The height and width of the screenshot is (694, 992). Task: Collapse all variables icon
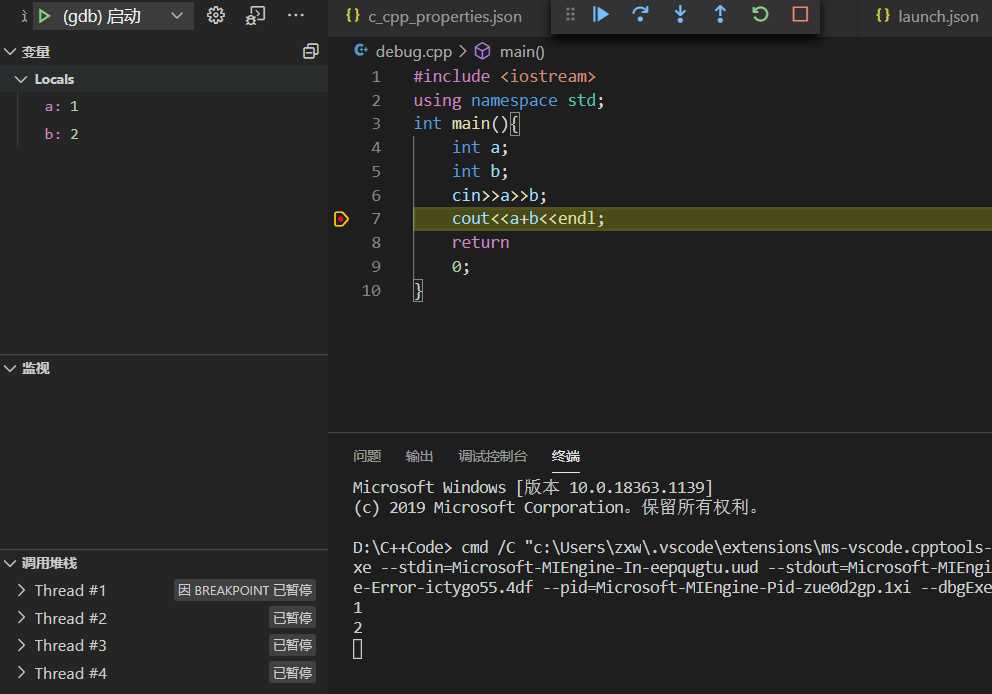pos(311,51)
